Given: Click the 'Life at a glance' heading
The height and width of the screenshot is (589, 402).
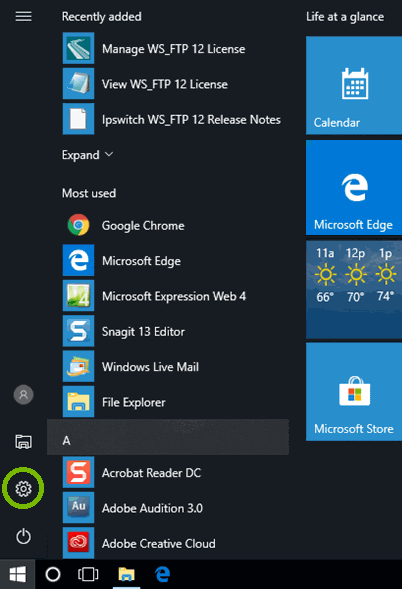Looking at the screenshot, I should [x=345, y=17].
